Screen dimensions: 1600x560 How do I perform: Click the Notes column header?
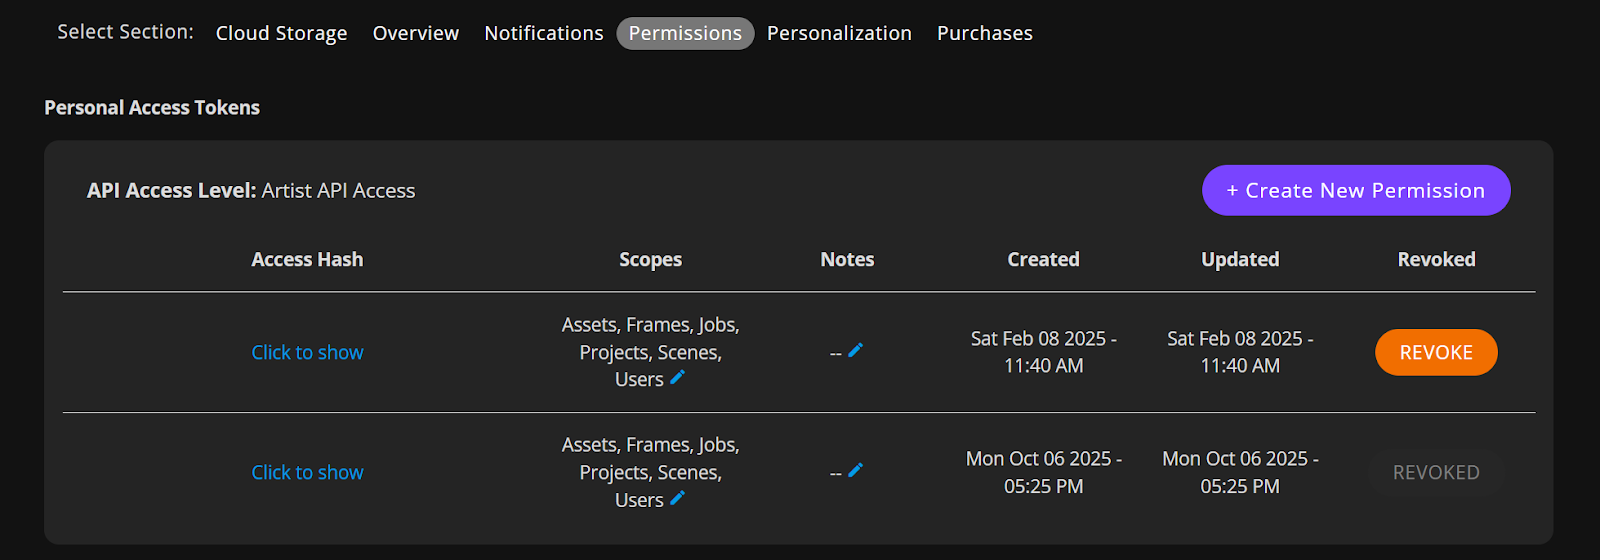point(847,259)
